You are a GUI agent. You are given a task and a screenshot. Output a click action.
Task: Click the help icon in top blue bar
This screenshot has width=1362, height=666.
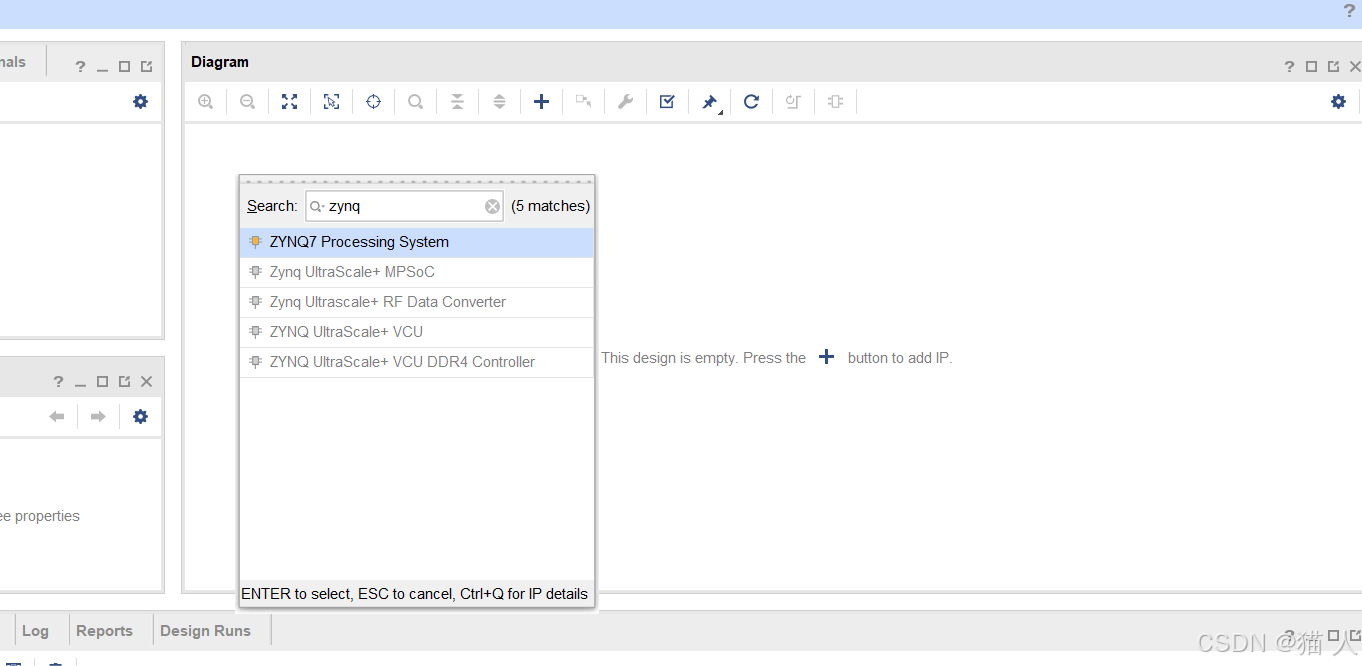[x=1349, y=11]
